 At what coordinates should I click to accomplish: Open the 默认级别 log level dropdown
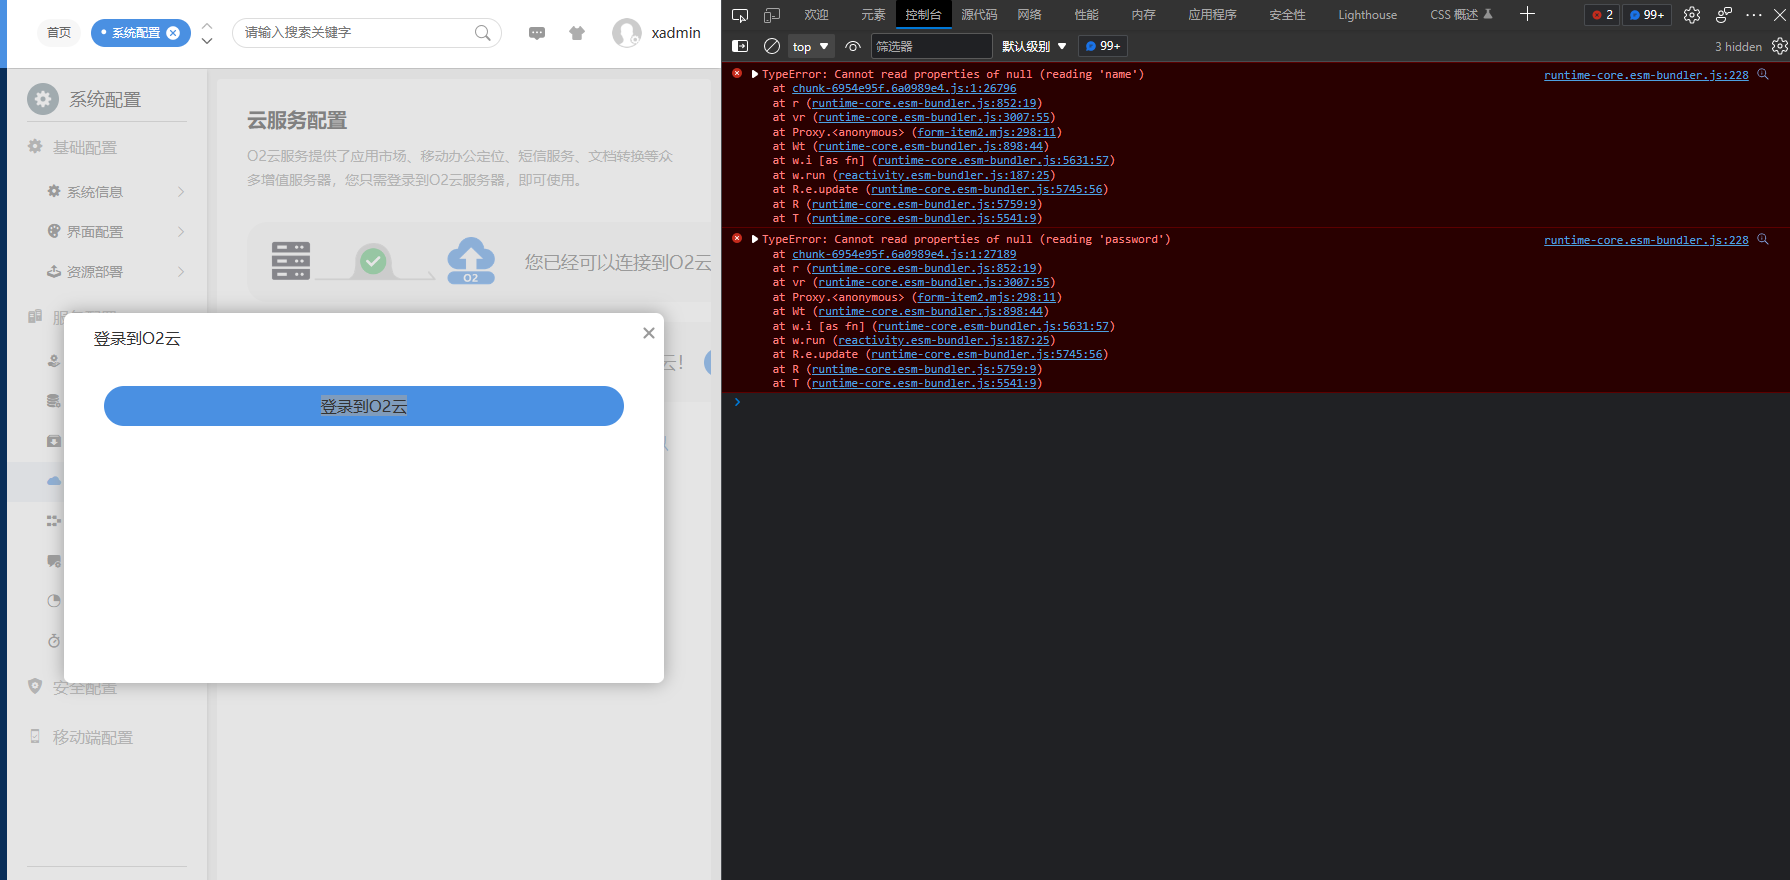click(x=1034, y=46)
